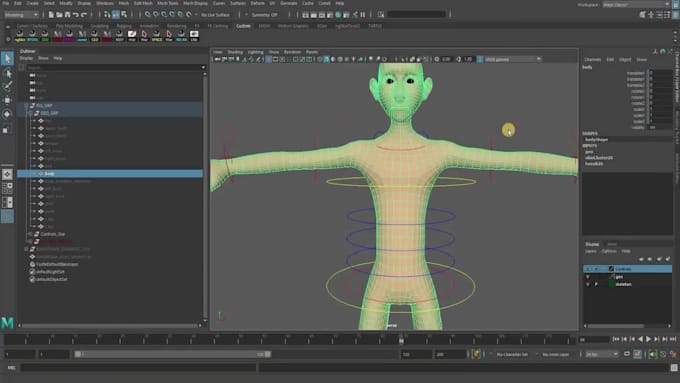This screenshot has width=680, height=383.
Task: Select by hierarchy mode icon
Action: [107, 15]
